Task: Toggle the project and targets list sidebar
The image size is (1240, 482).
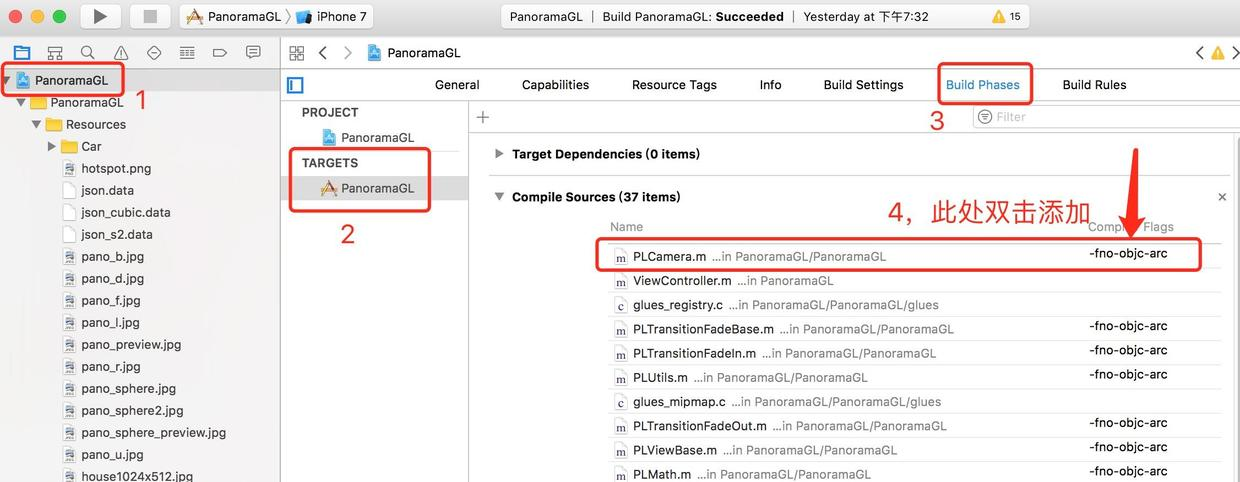Action: tap(295, 85)
